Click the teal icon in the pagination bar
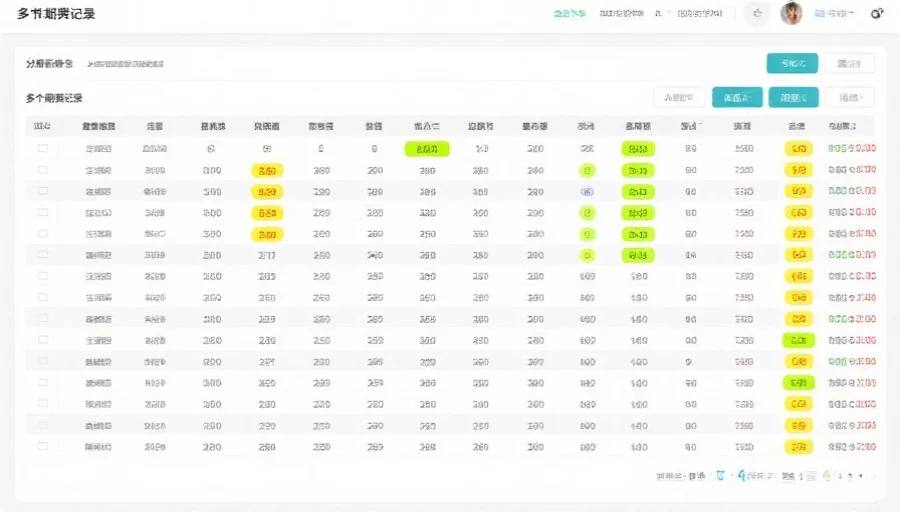Screen dimensions: 900x512 (x=742, y=476)
